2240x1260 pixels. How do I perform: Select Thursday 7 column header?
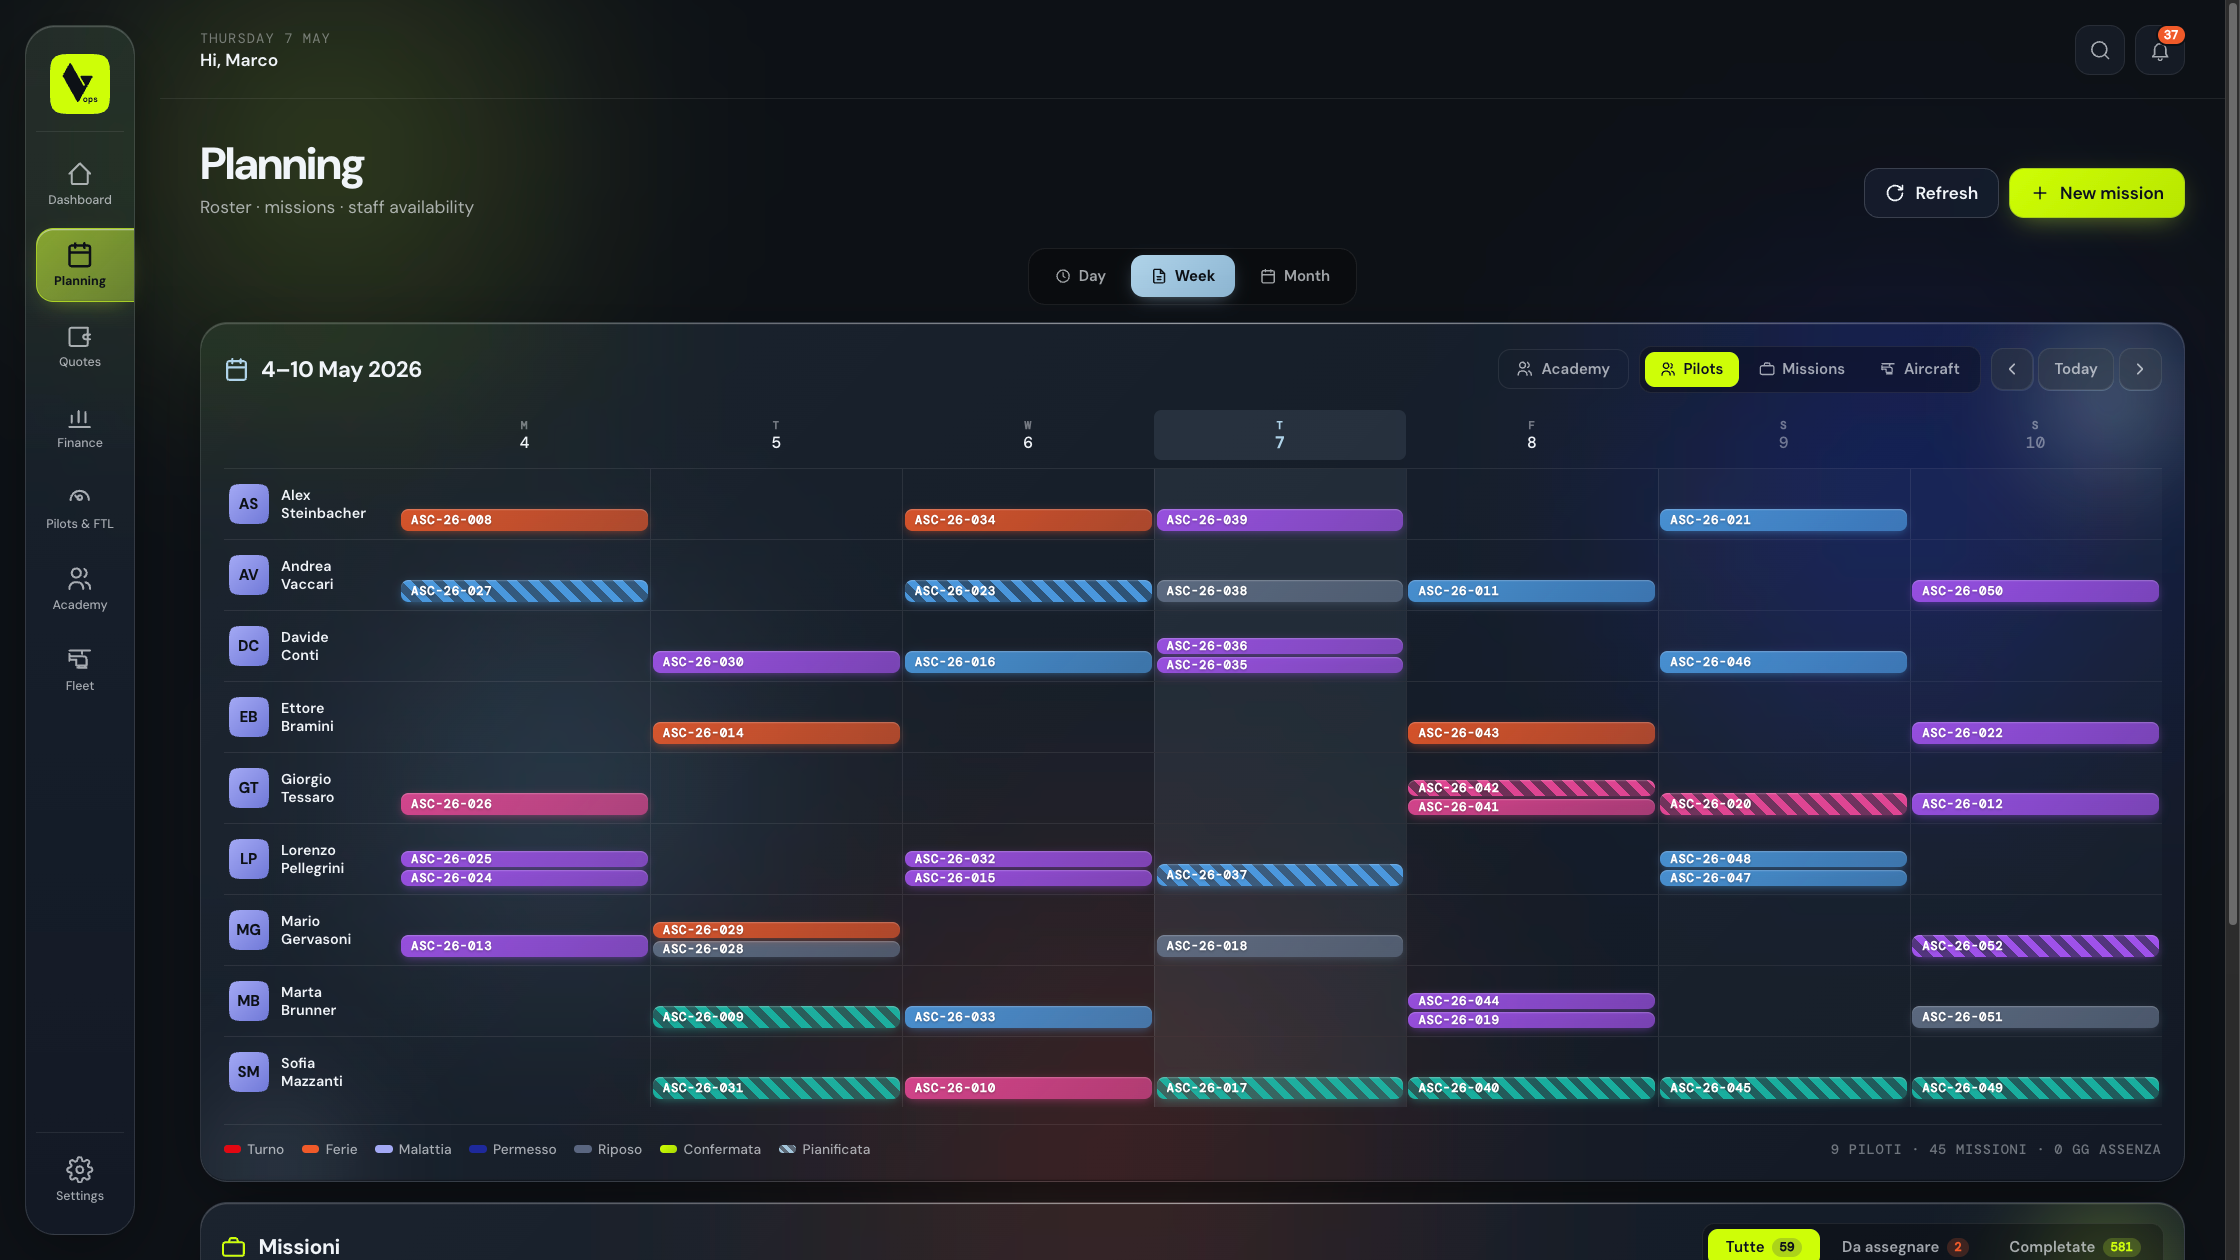(1279, 435)
